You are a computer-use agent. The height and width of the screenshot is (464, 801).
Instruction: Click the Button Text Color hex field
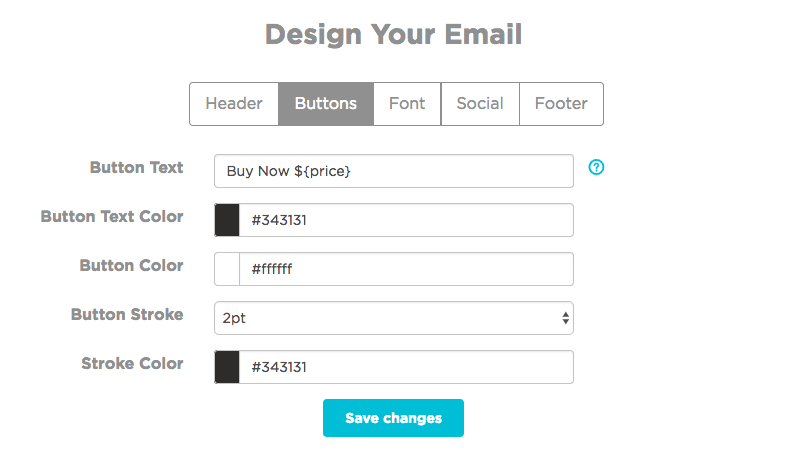405,220
